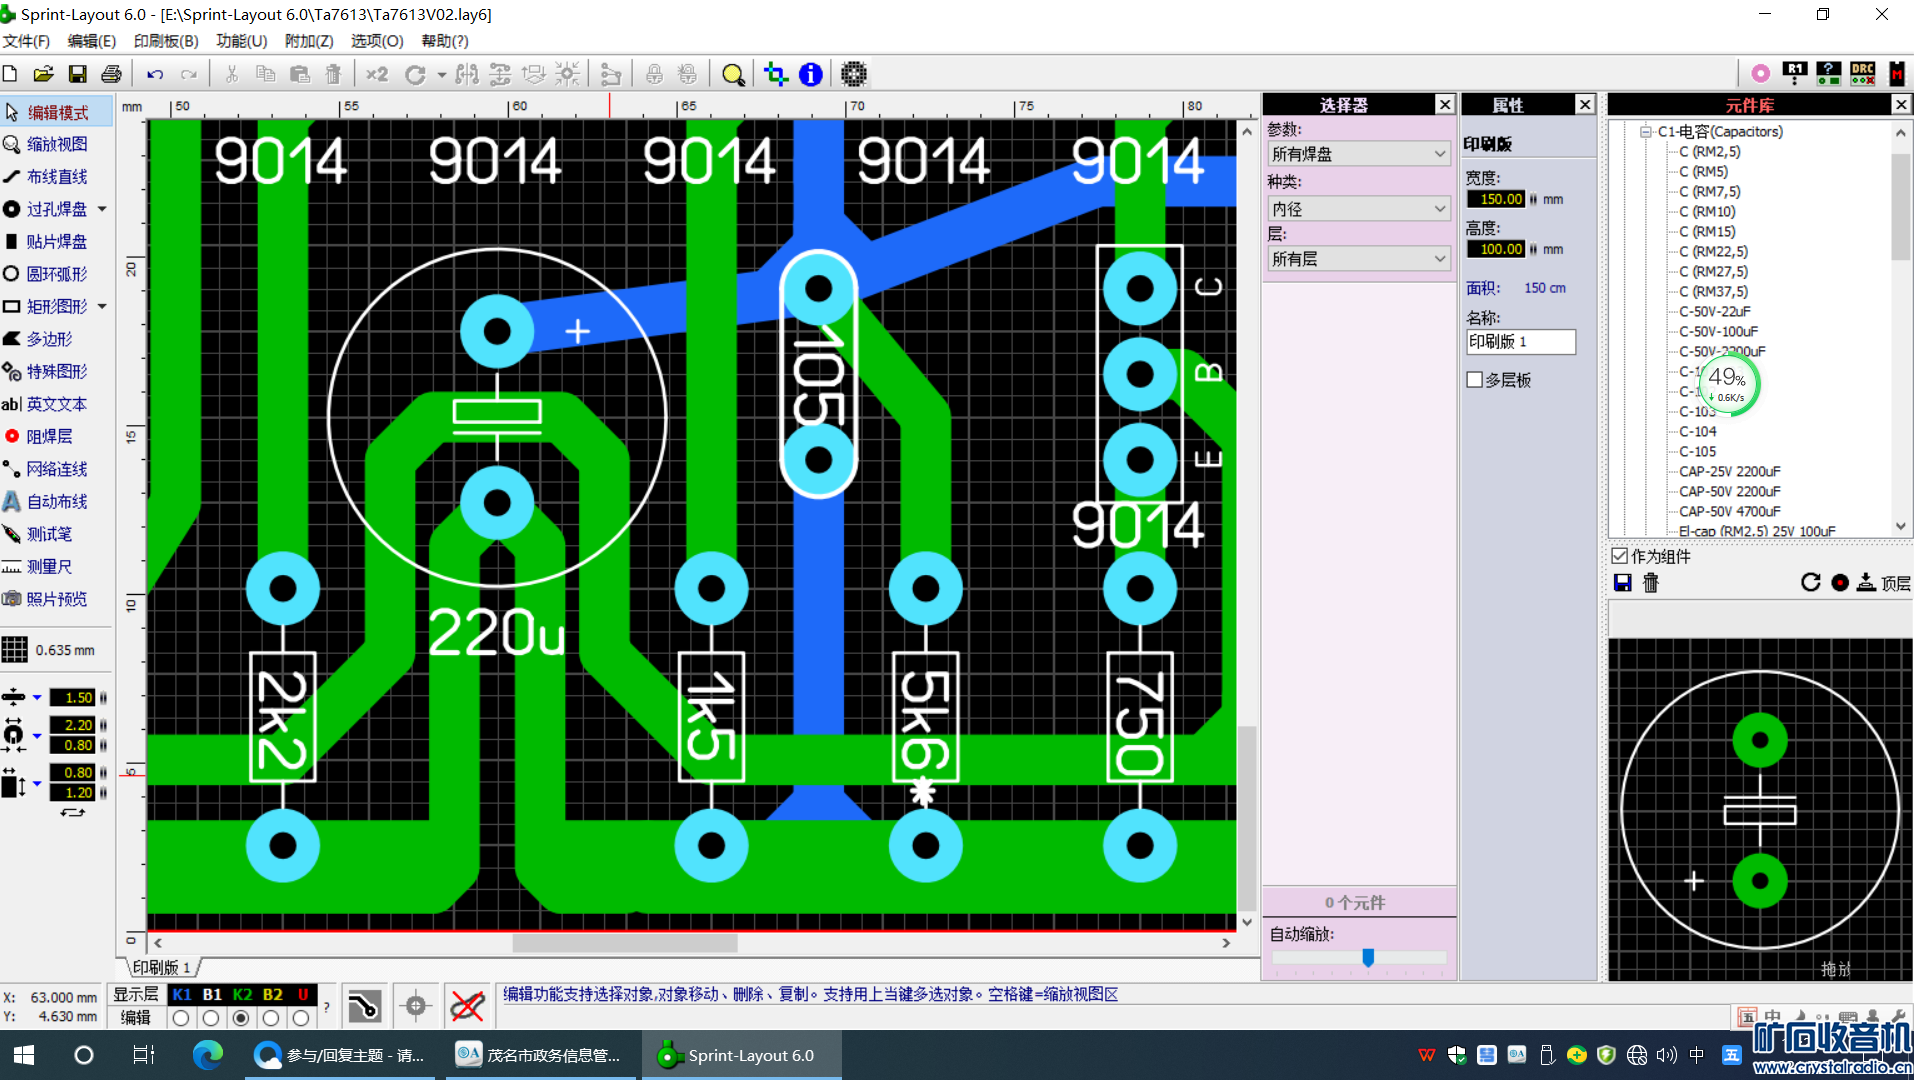The image size is (1920, 1080).
Task: Open the 过孔焊盘 pad shape dropdown arrow
Action: pos(102,210)
